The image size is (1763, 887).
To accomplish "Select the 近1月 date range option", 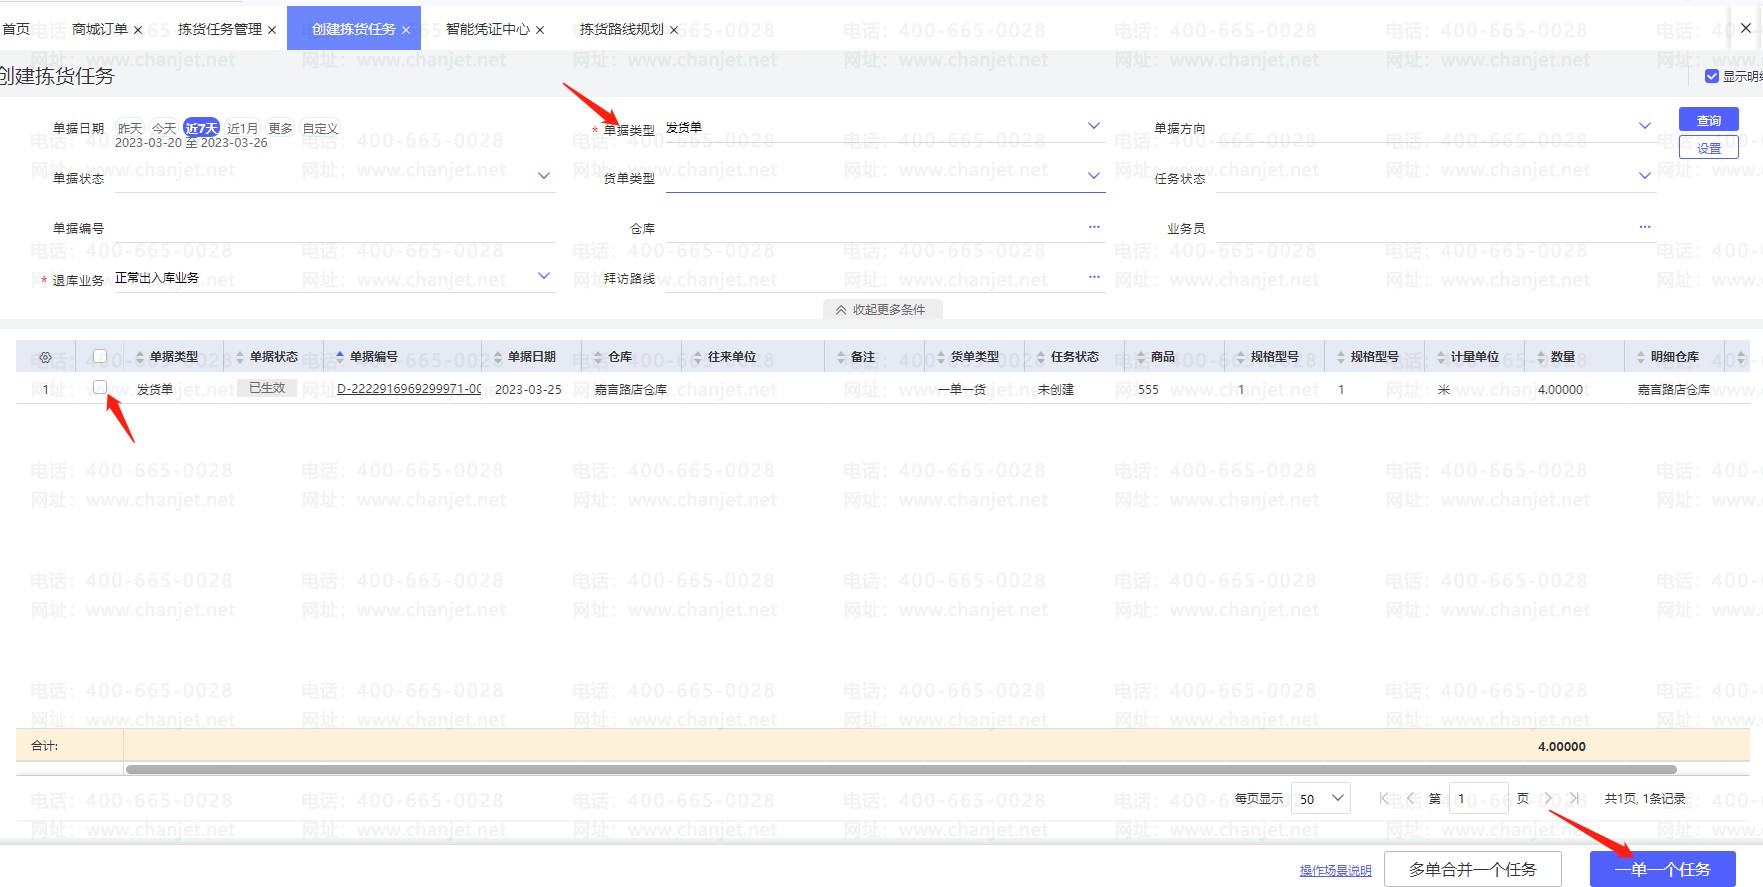I will (242, 128).
